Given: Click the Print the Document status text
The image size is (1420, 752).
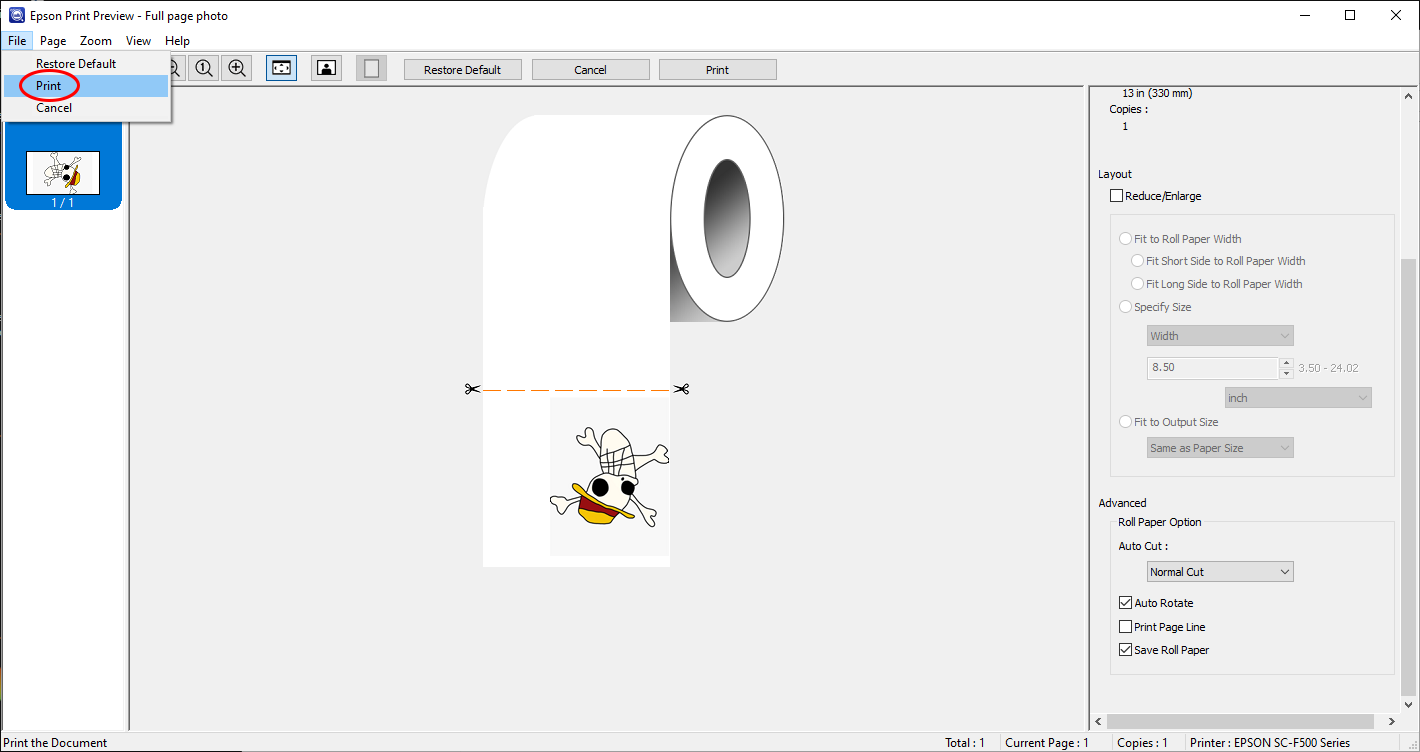Looking at the screenshot, I should tap(56, 743).
